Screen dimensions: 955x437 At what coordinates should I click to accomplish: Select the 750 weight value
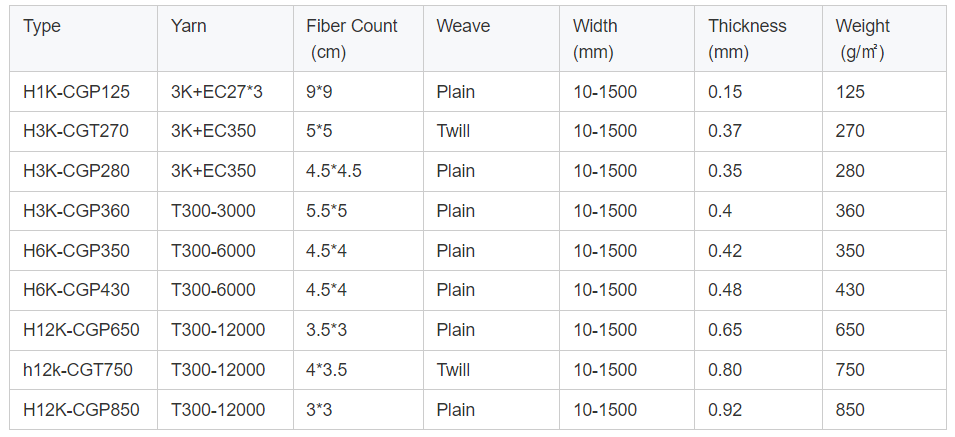(850, 370)
